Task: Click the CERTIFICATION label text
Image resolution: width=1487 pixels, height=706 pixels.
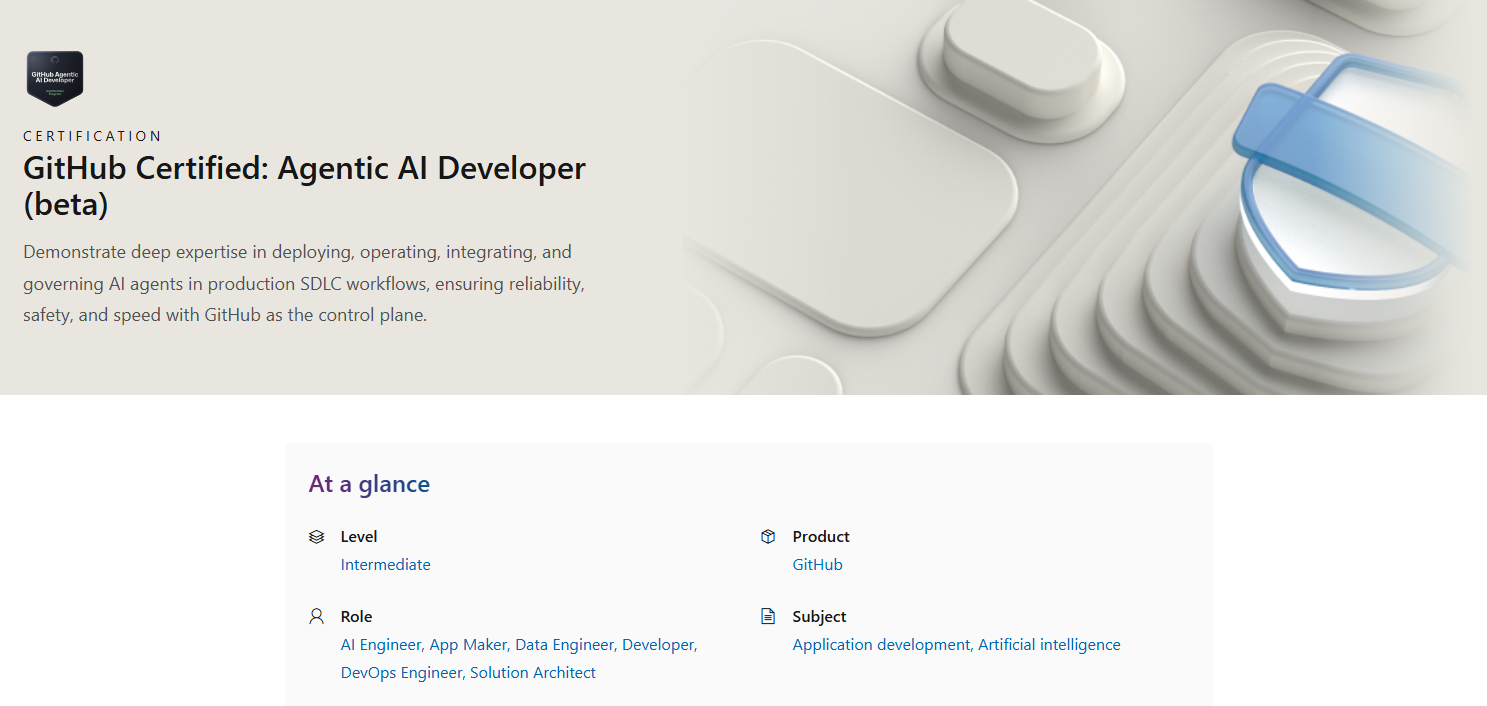Action: click(92, 136)
